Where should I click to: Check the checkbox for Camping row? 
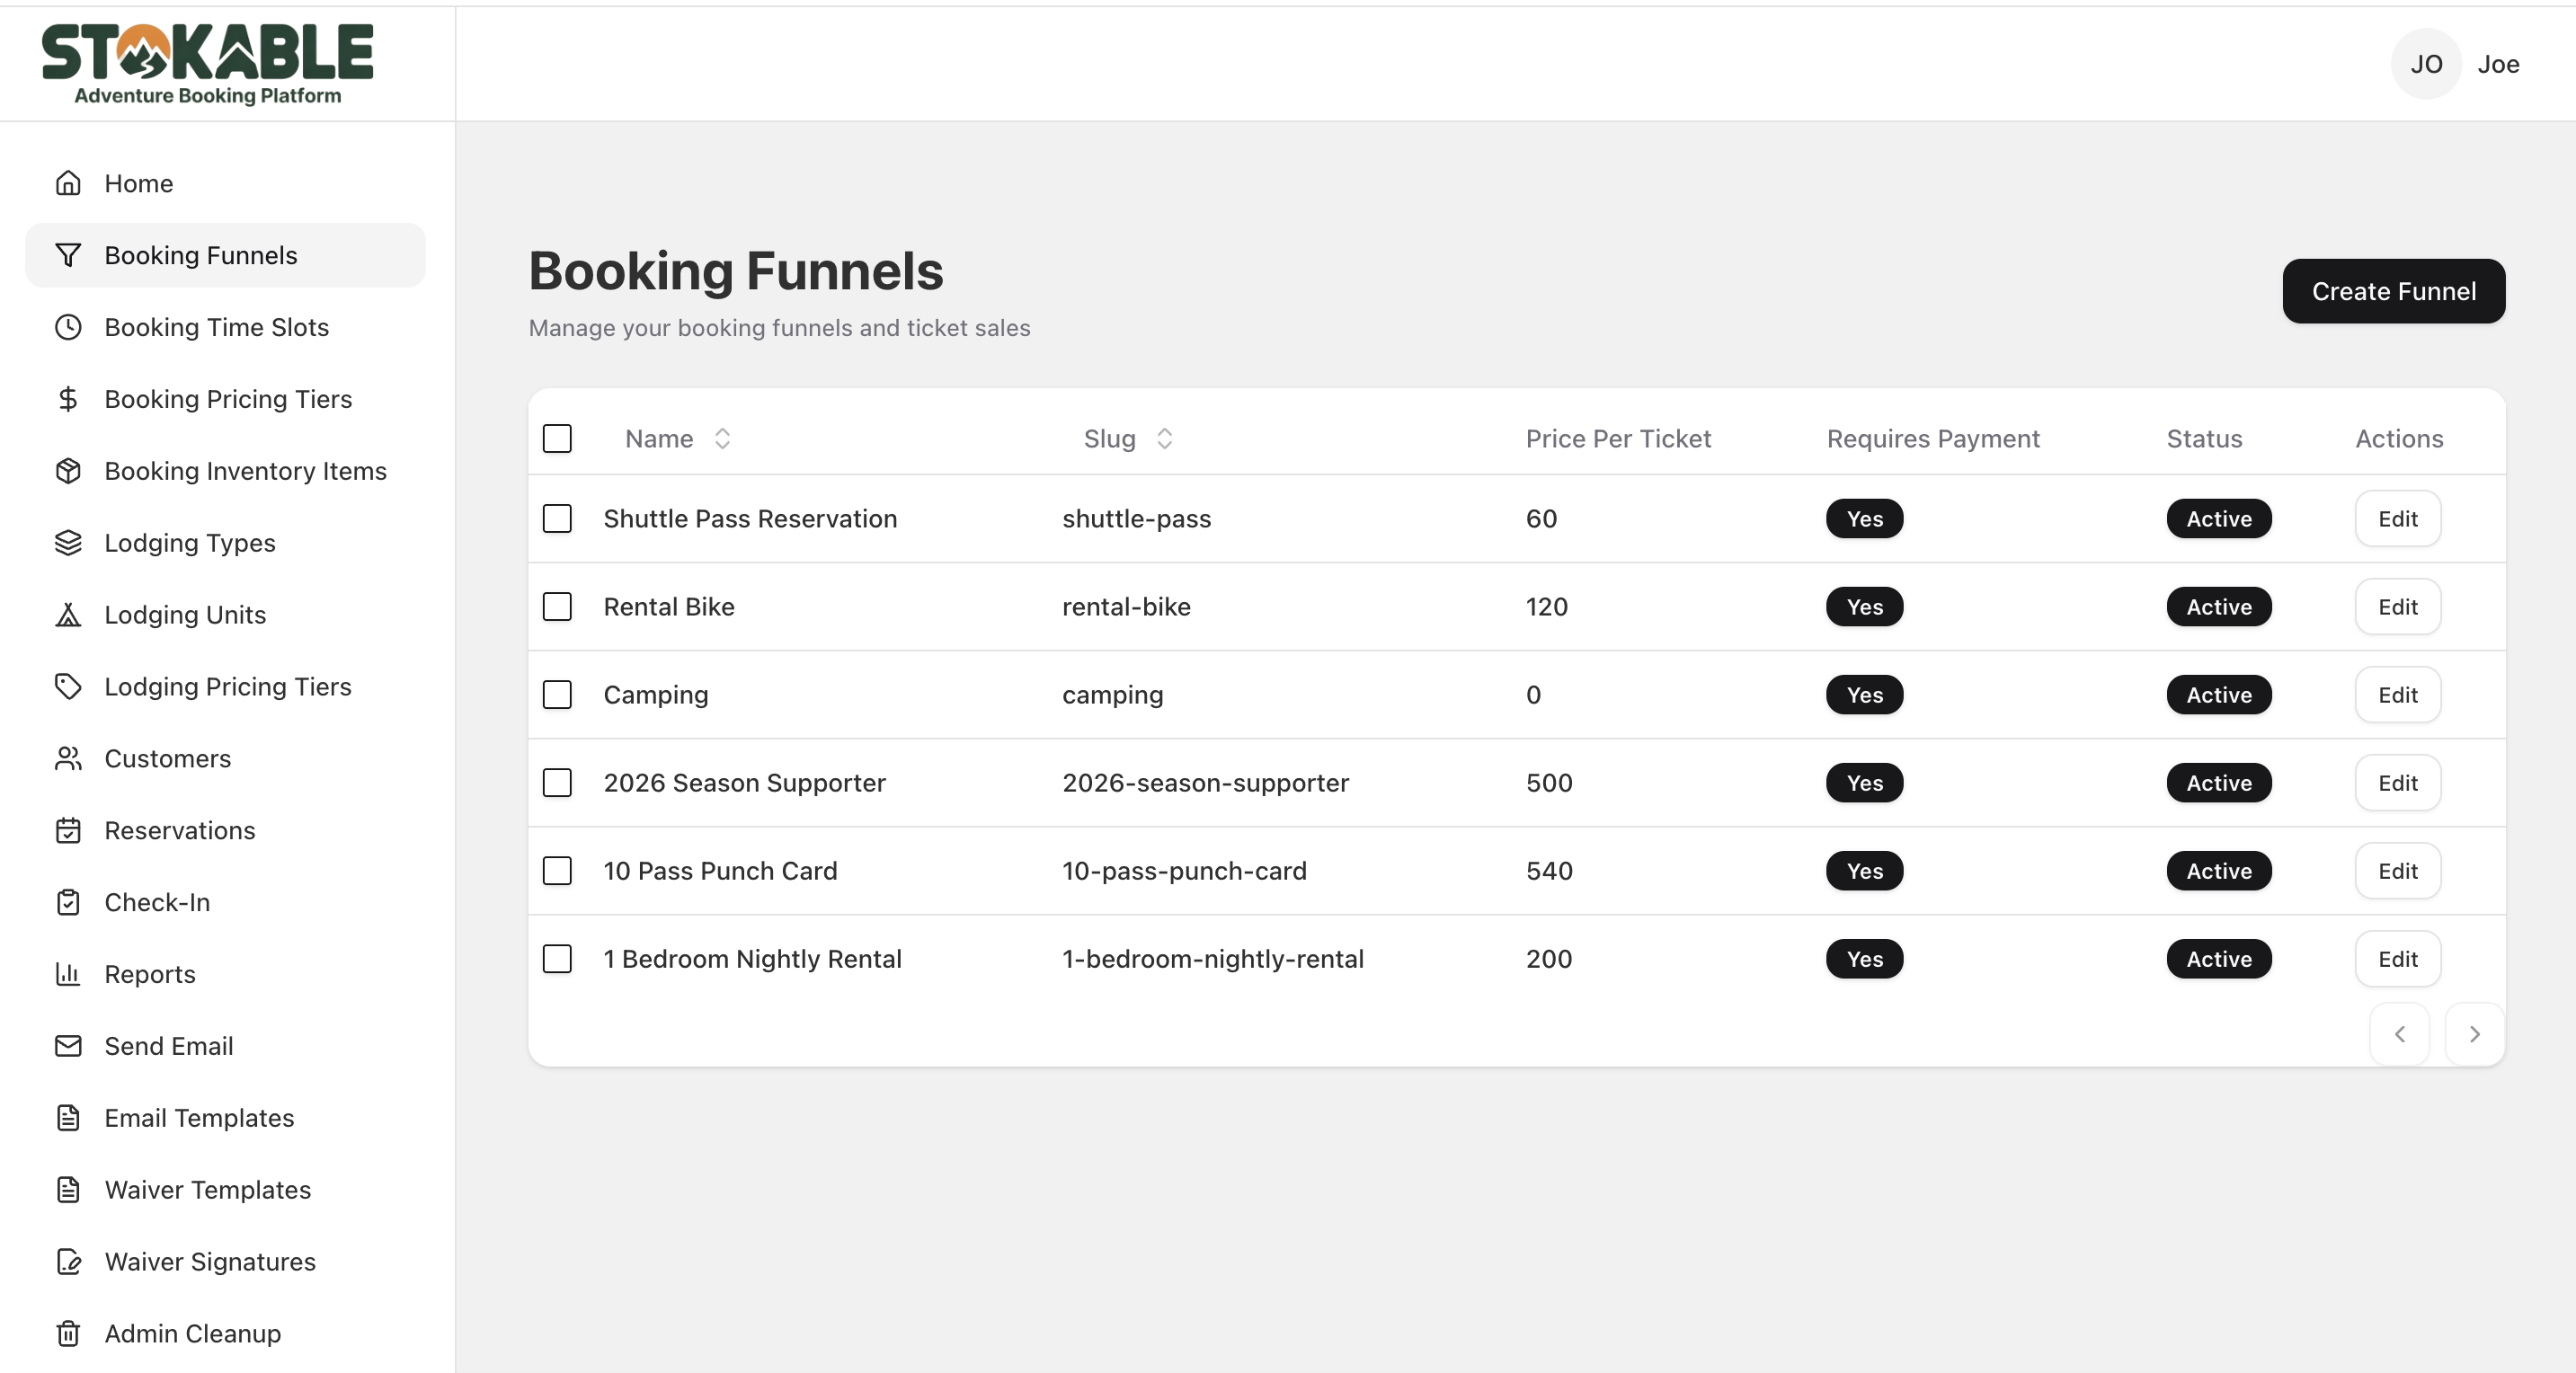tap(557, 695)
